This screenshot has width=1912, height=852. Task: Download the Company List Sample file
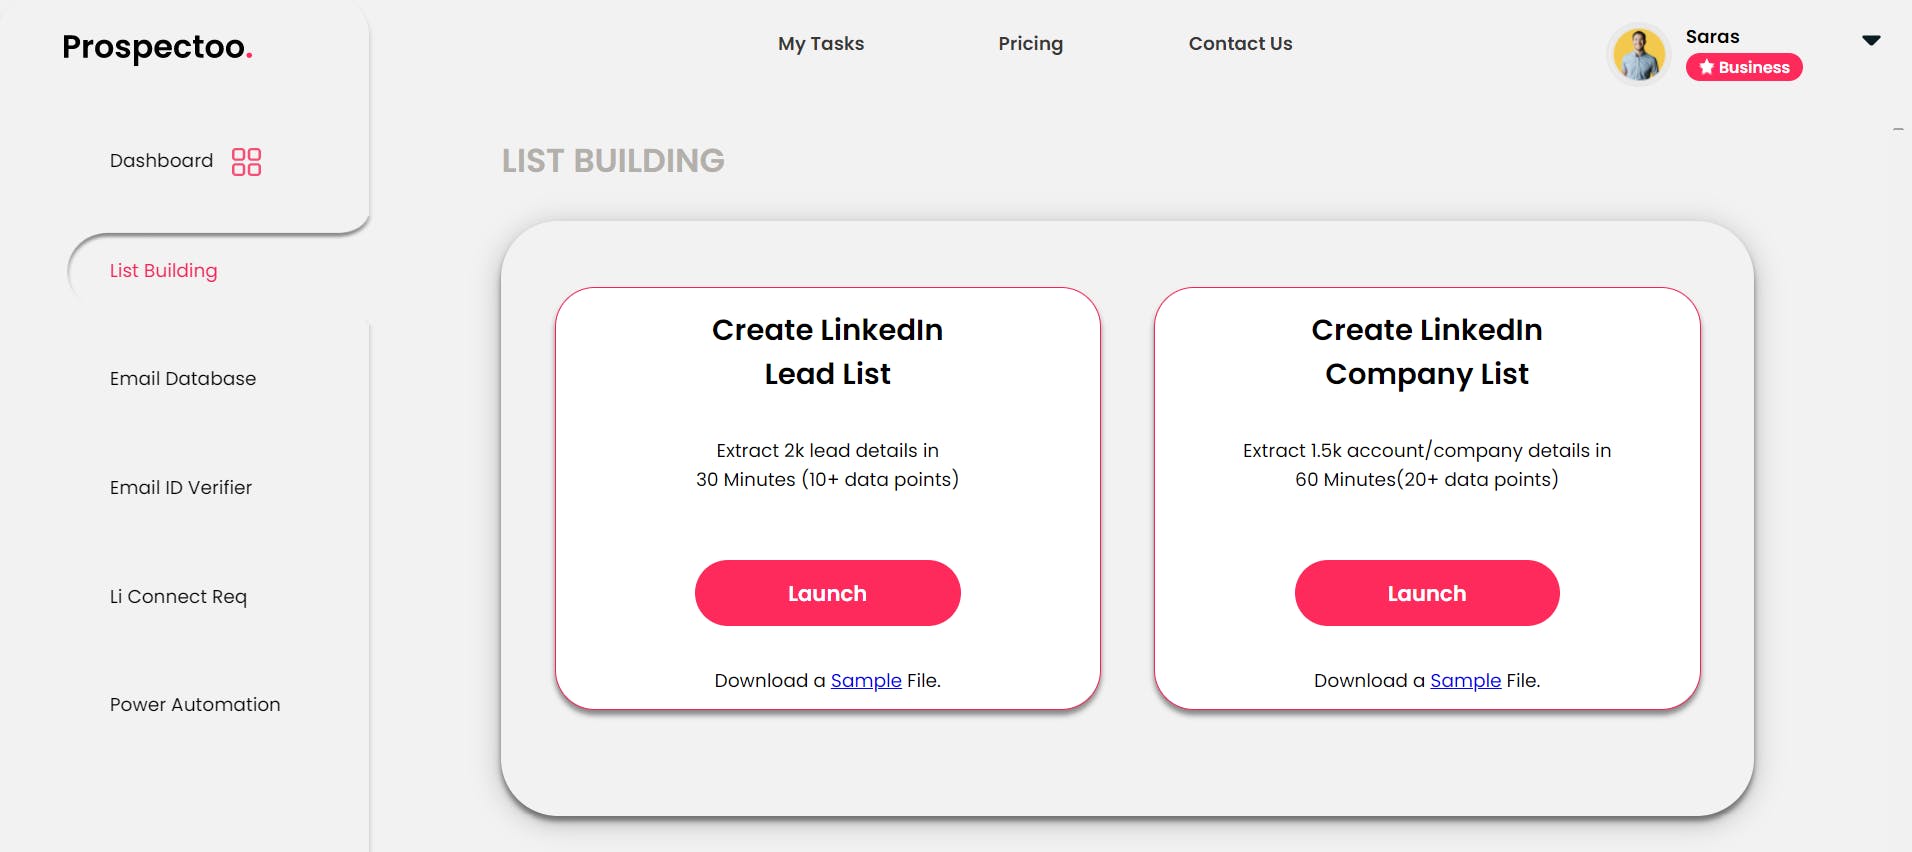[x=1465, y=681]
